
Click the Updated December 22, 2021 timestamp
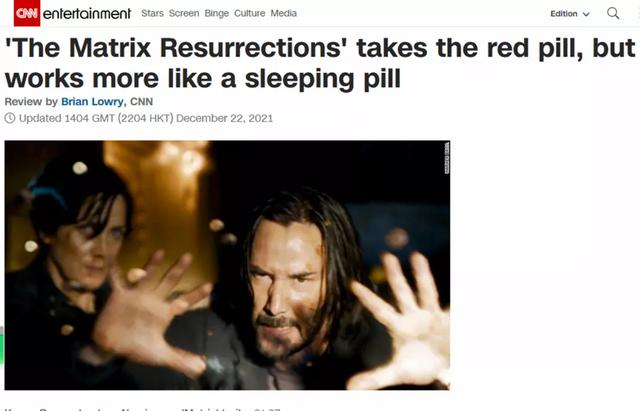tap(146, 118)
